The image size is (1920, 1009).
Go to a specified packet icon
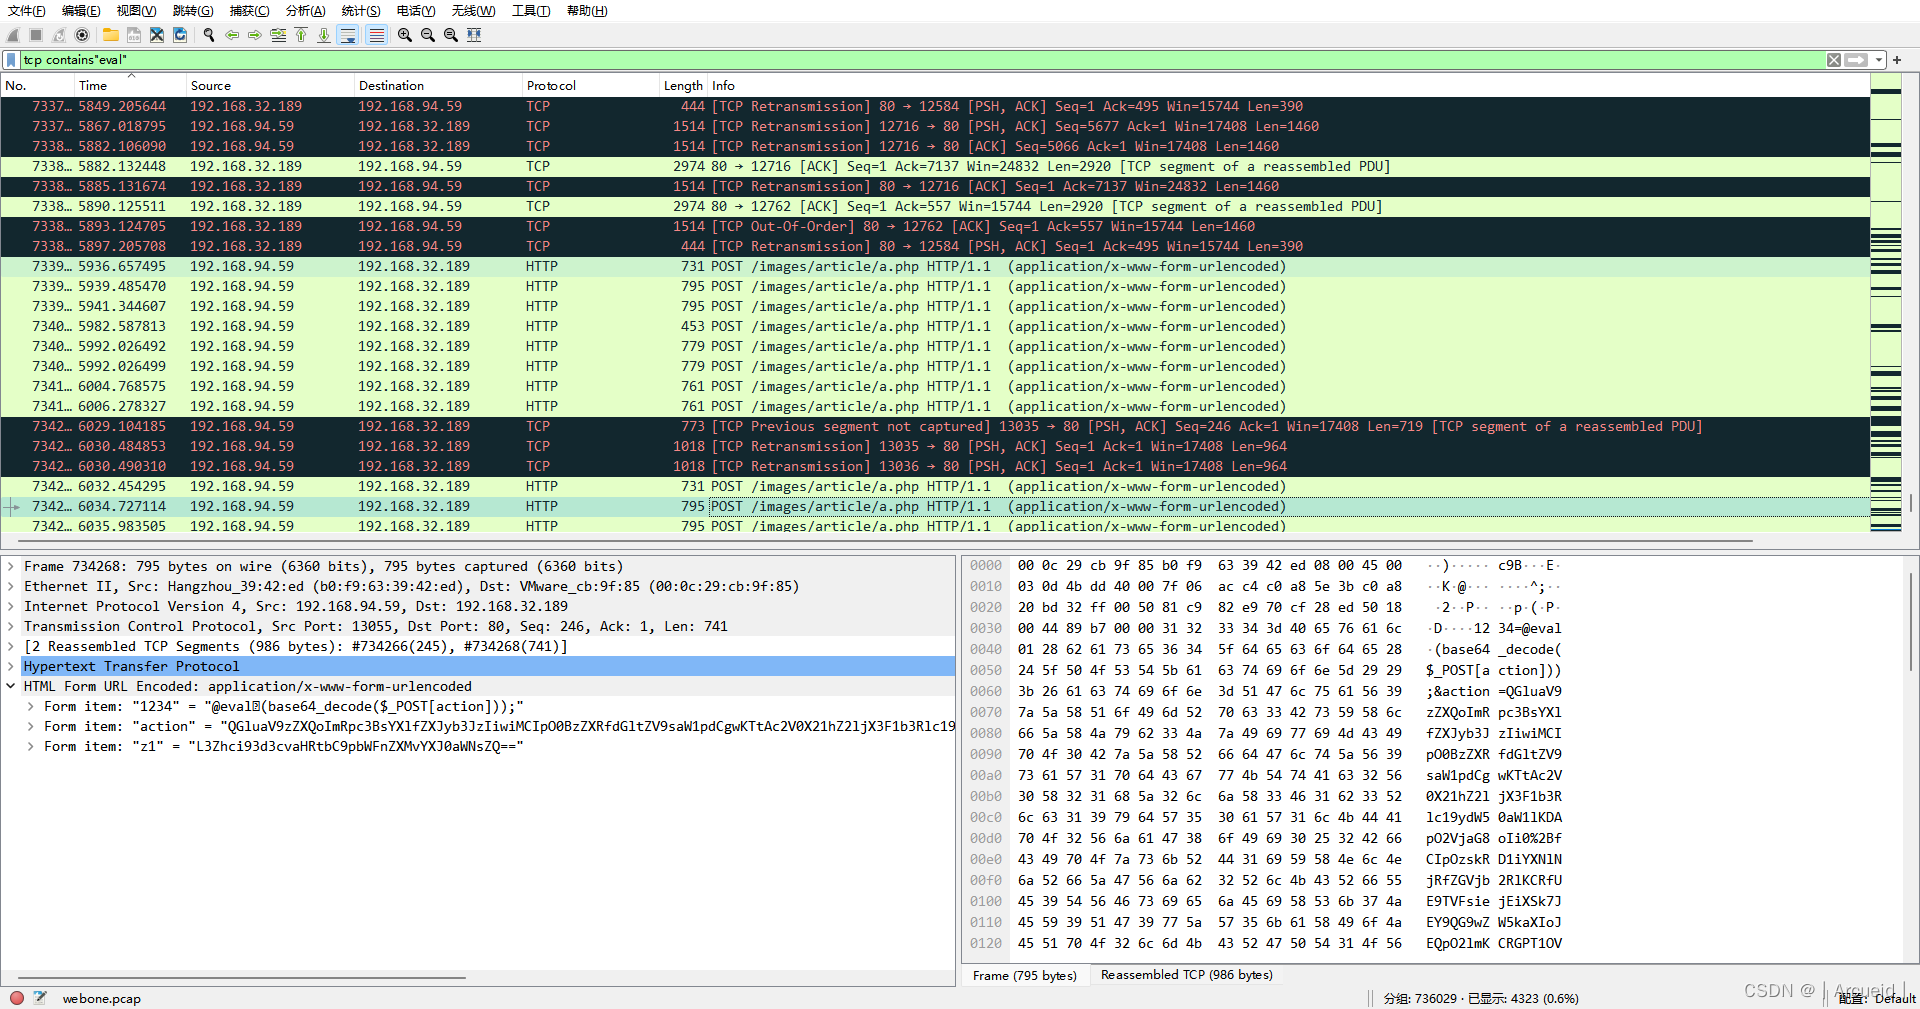[x=278, y=35]
